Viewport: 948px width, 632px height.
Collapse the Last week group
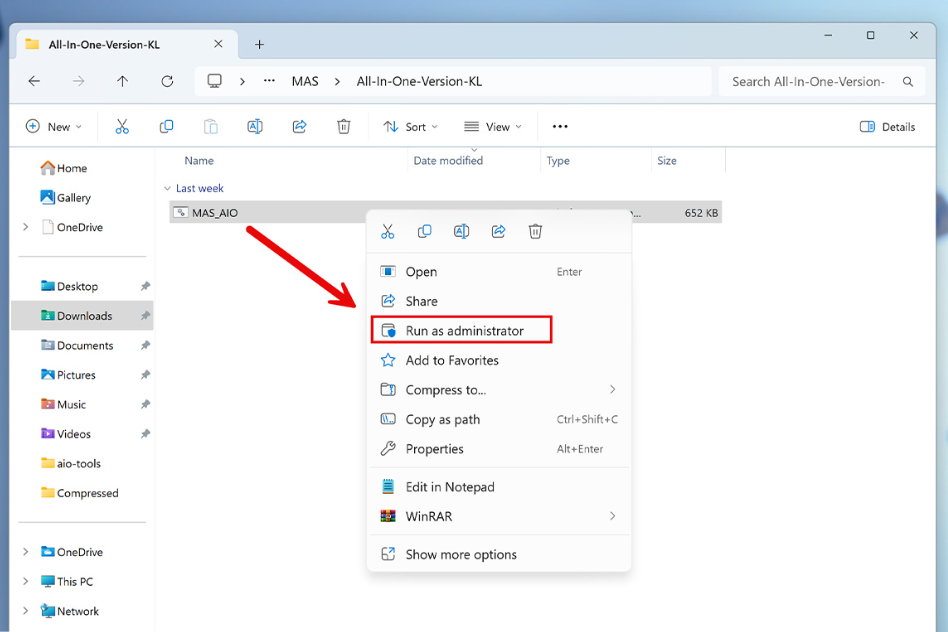pyautogui.click(x=168, y=188)
